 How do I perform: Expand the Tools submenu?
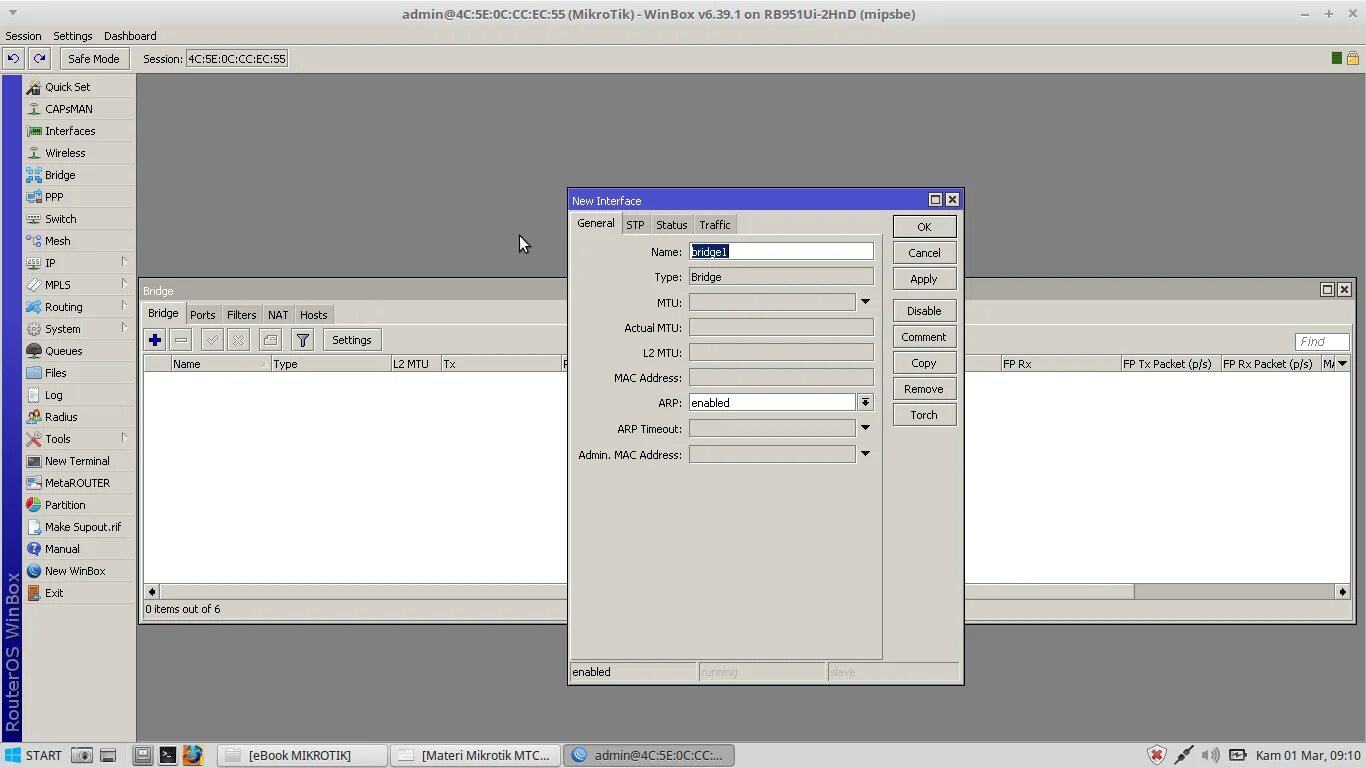[x=124, y=438]
